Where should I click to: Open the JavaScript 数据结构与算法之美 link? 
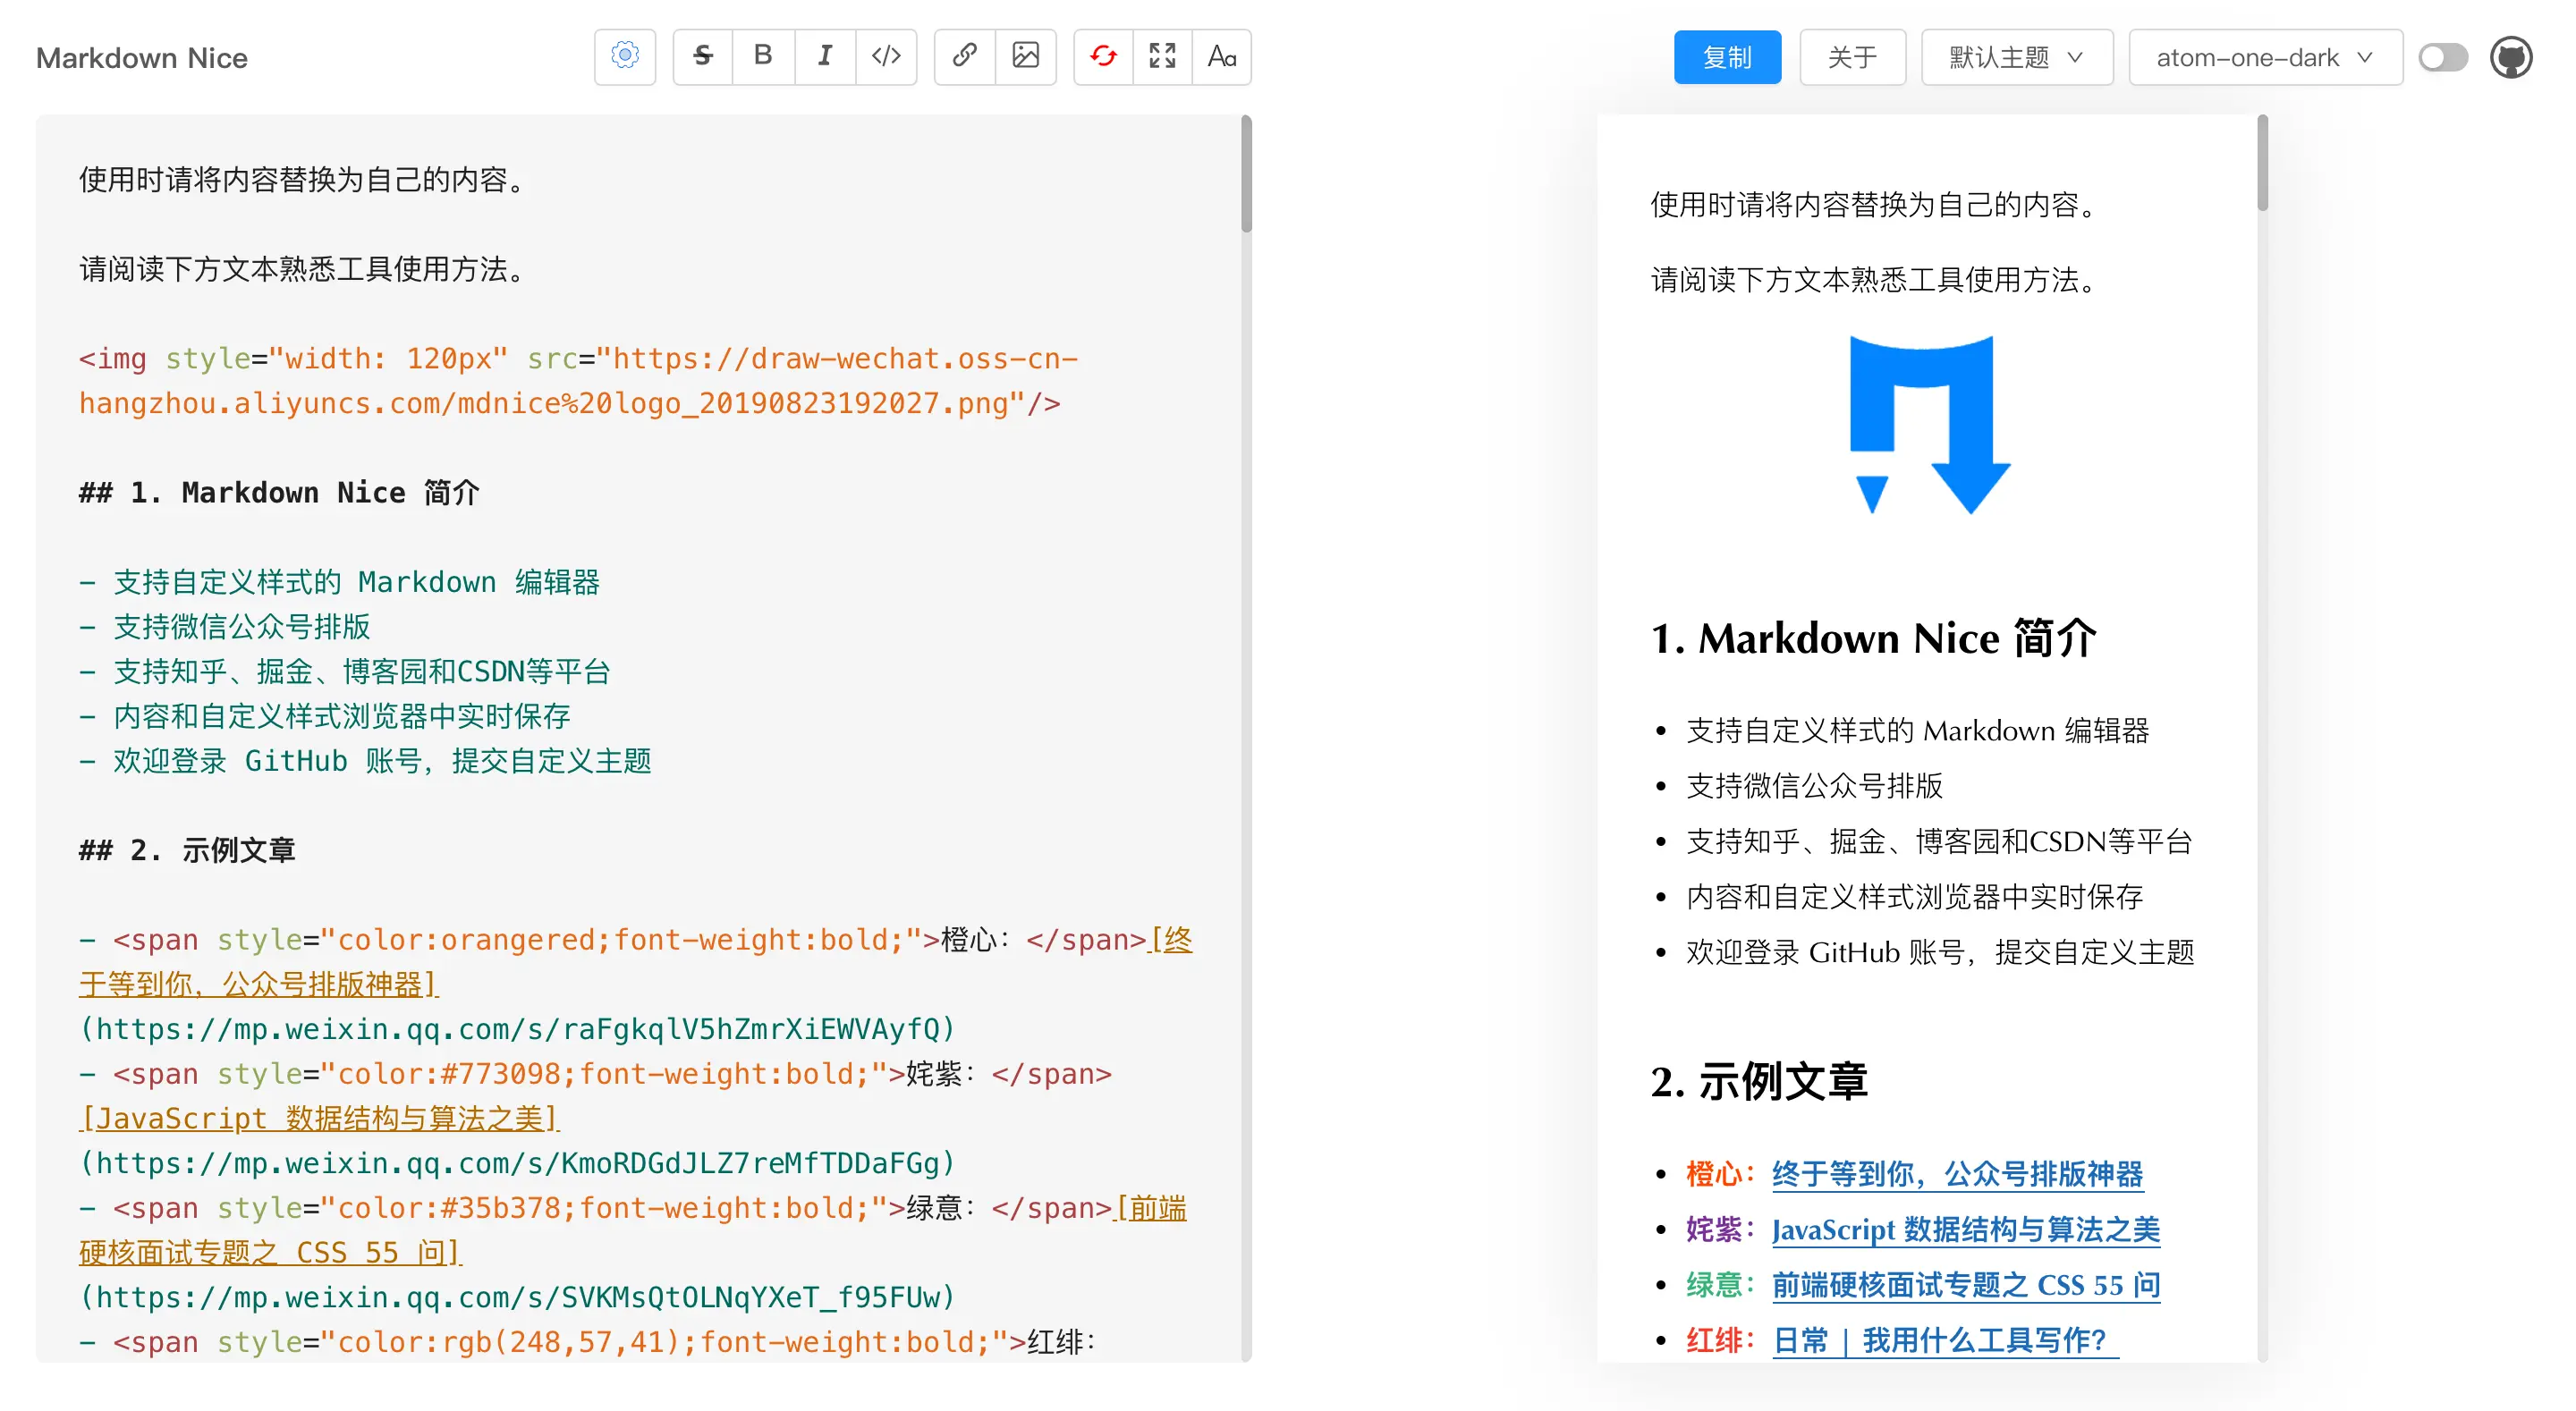tap(1965, 1229)
